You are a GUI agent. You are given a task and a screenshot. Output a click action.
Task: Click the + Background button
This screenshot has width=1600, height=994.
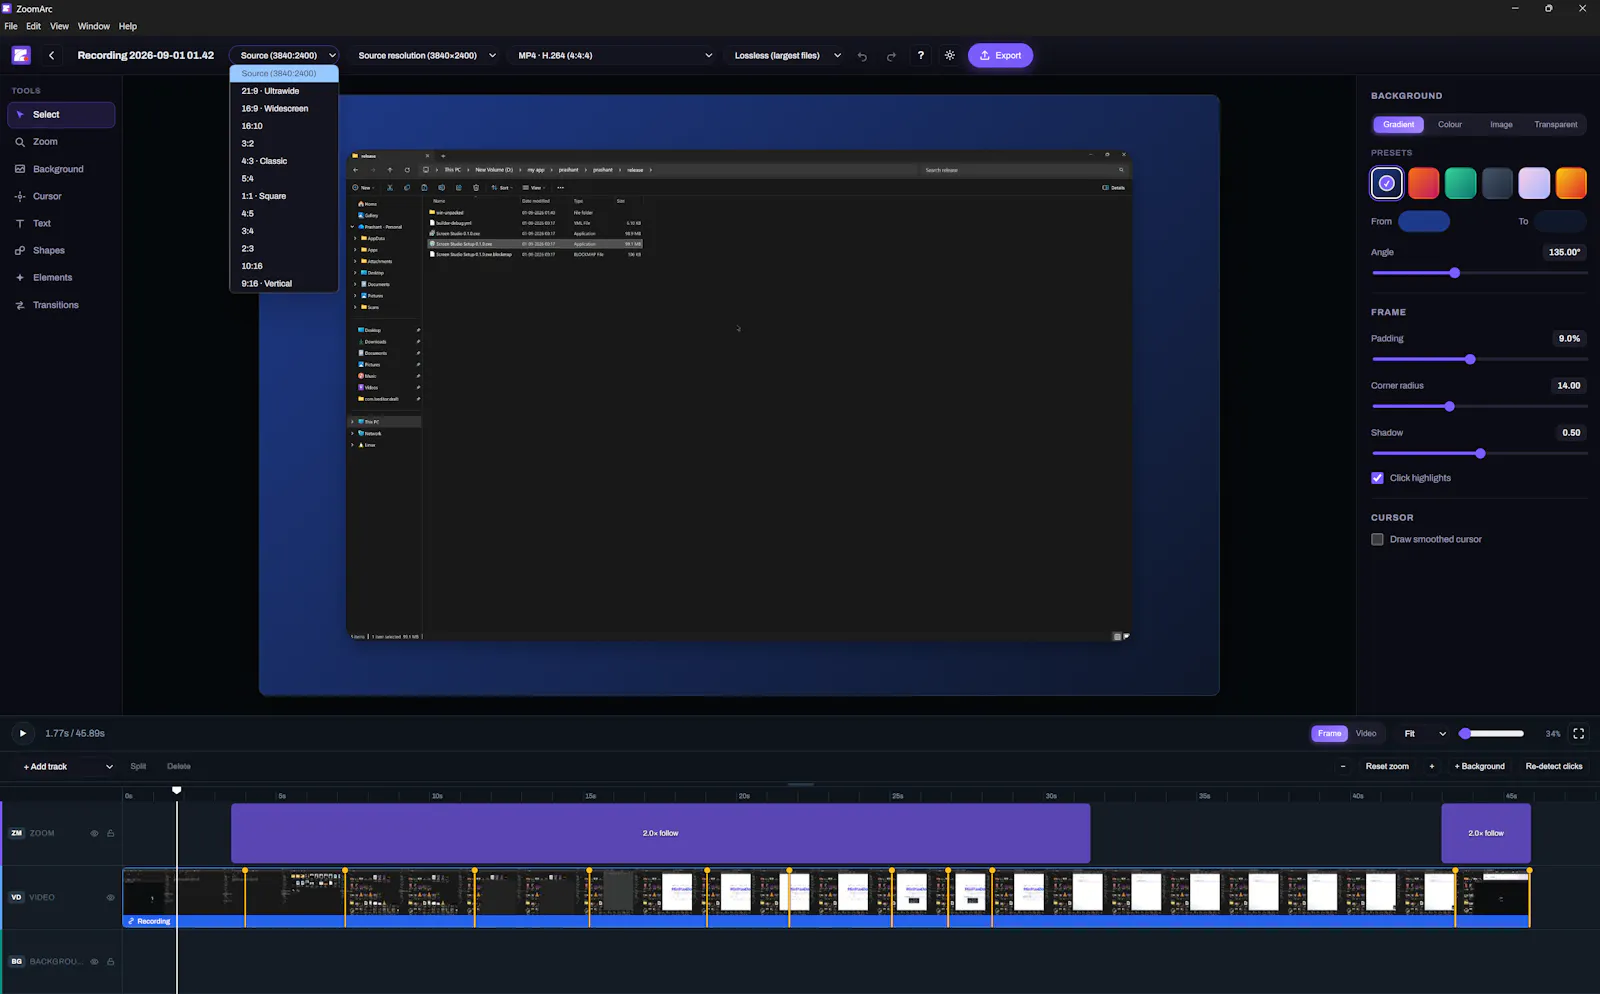pyautogui.click(x=1479, y=767)
